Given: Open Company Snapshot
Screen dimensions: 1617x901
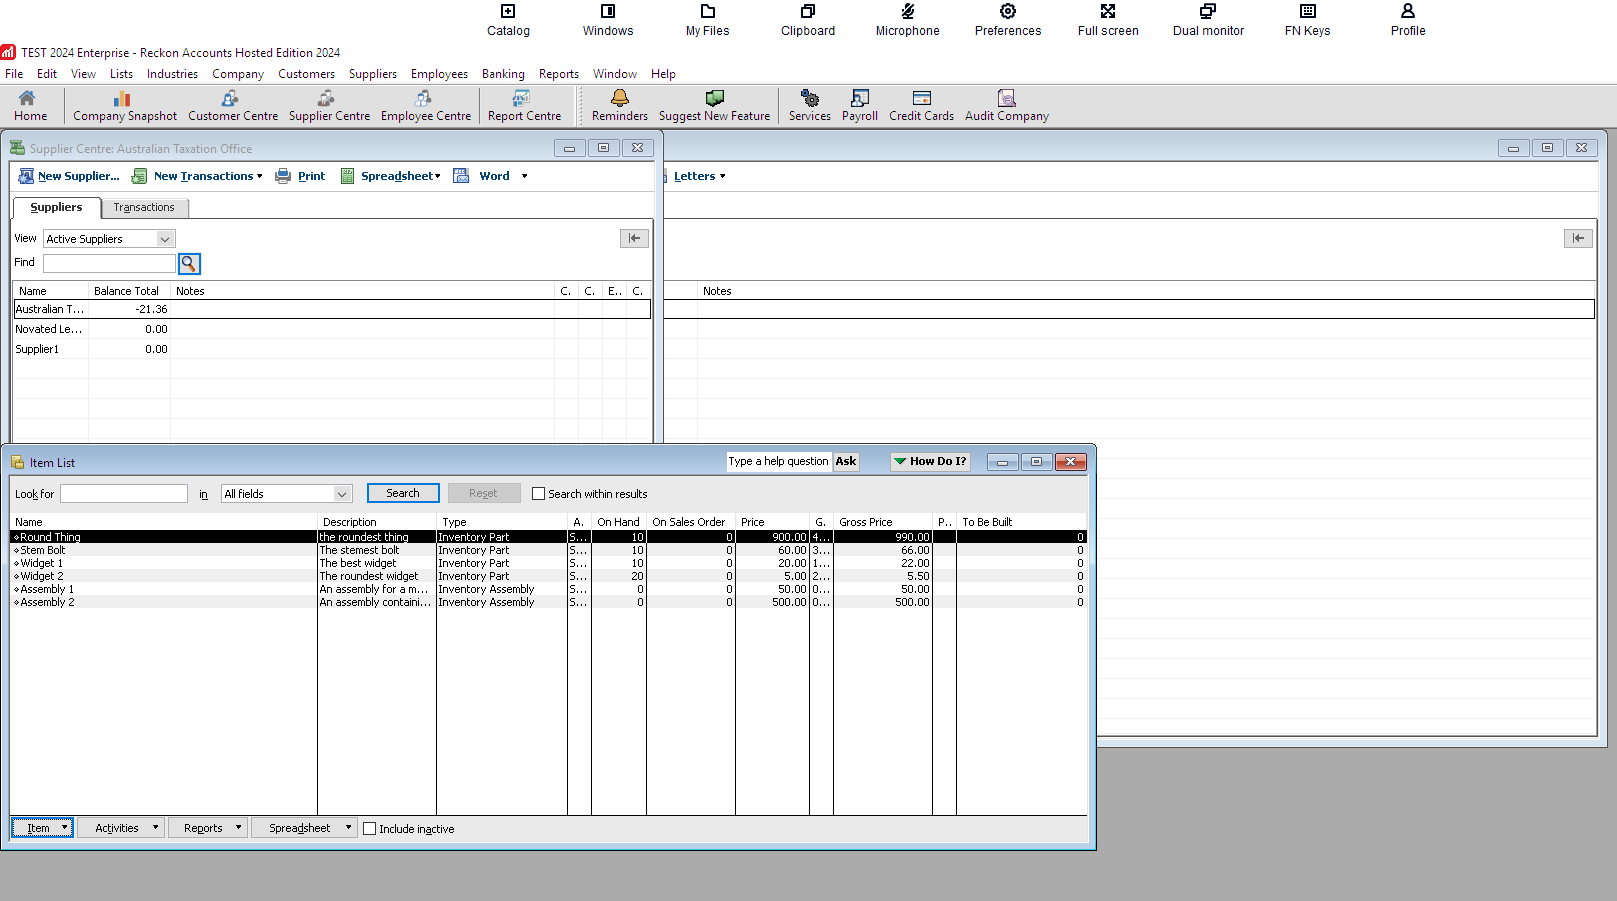Looking at the screenshot, I should point(124,106).
